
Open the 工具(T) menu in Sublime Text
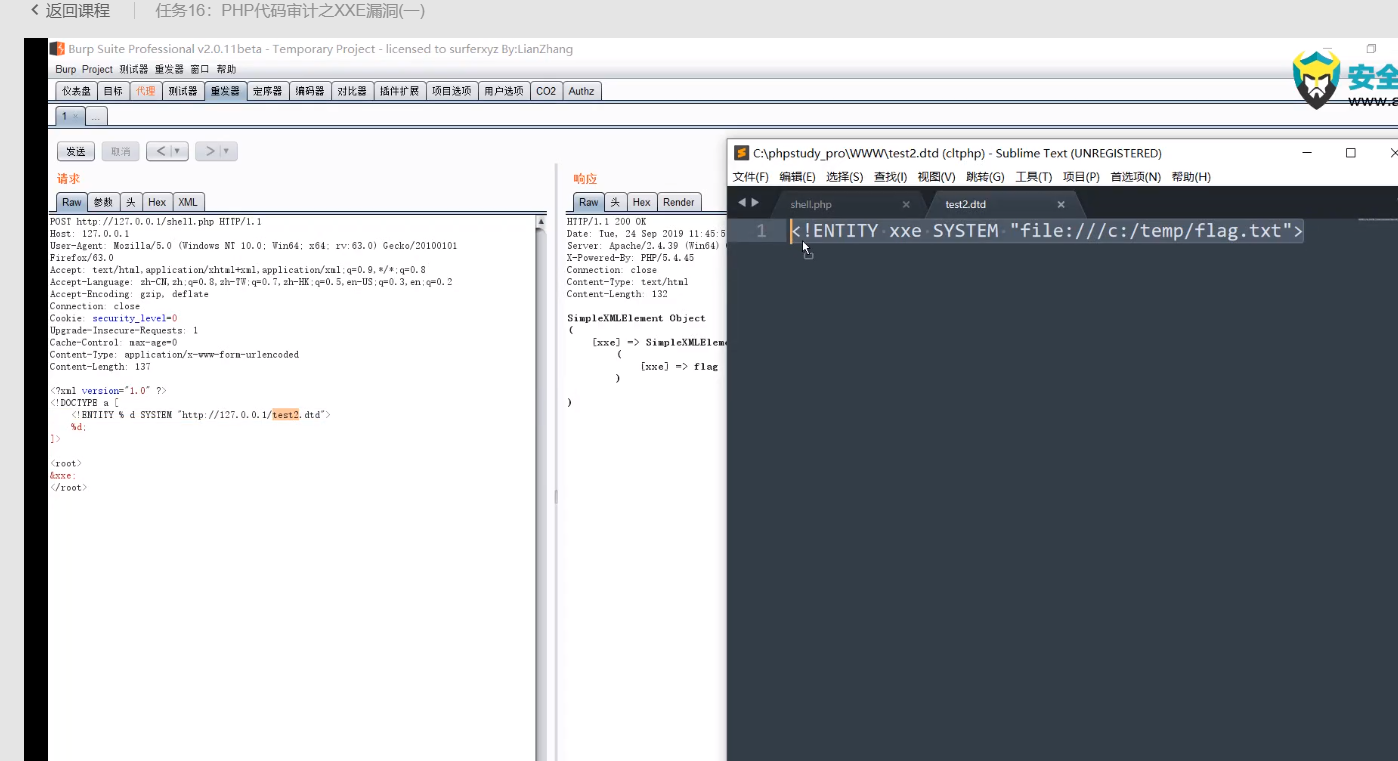(x=1034, y=177)
